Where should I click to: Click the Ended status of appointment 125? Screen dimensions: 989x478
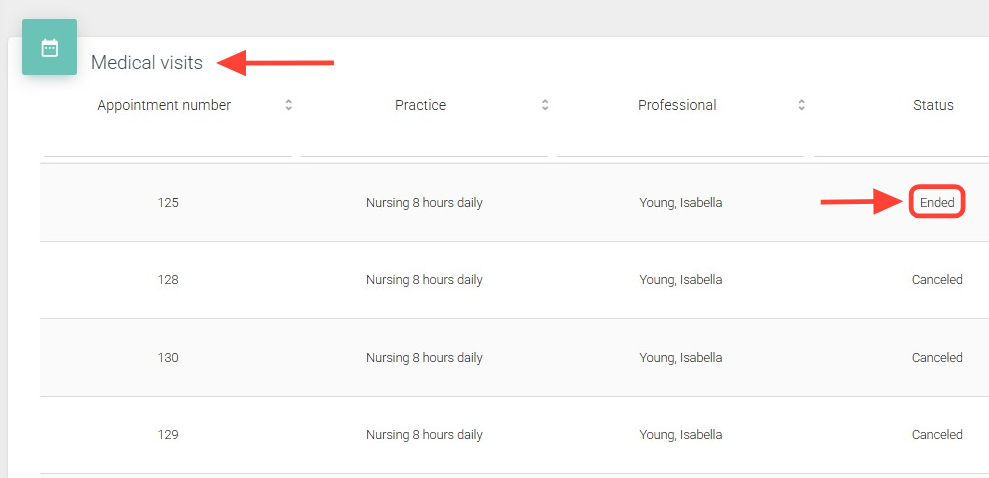tap(937, 203)
